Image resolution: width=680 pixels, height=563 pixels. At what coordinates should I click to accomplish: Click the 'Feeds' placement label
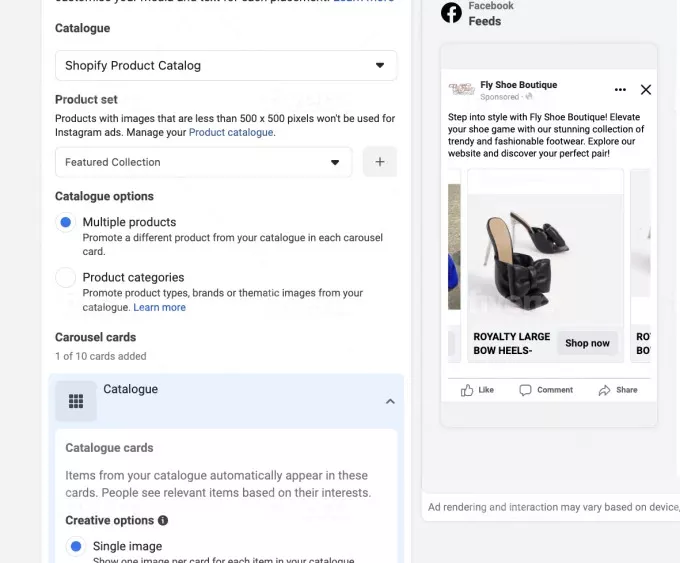pos(484,21)
